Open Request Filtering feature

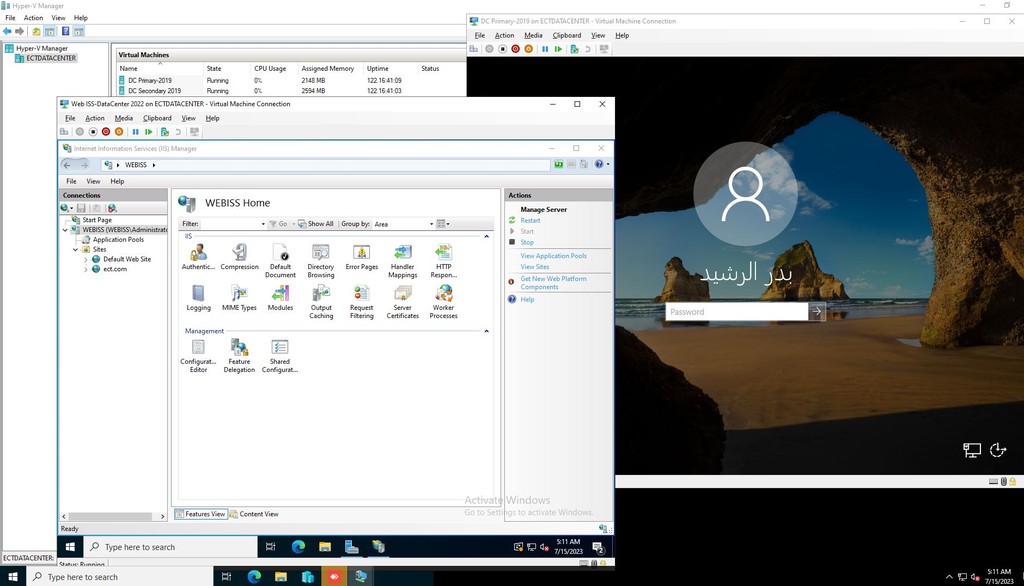pyautogui.click(x=361, y=302)
